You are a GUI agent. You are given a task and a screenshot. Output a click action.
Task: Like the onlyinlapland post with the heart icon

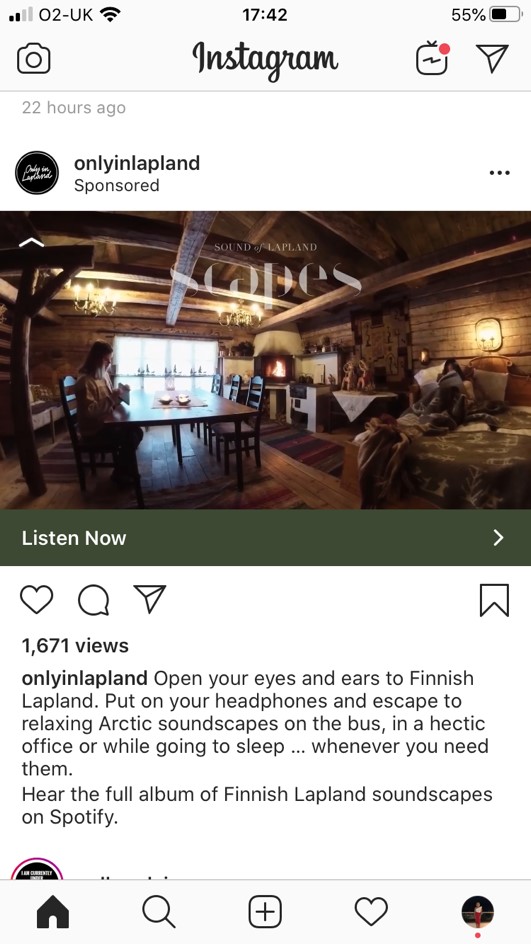[x=37, y=600]
